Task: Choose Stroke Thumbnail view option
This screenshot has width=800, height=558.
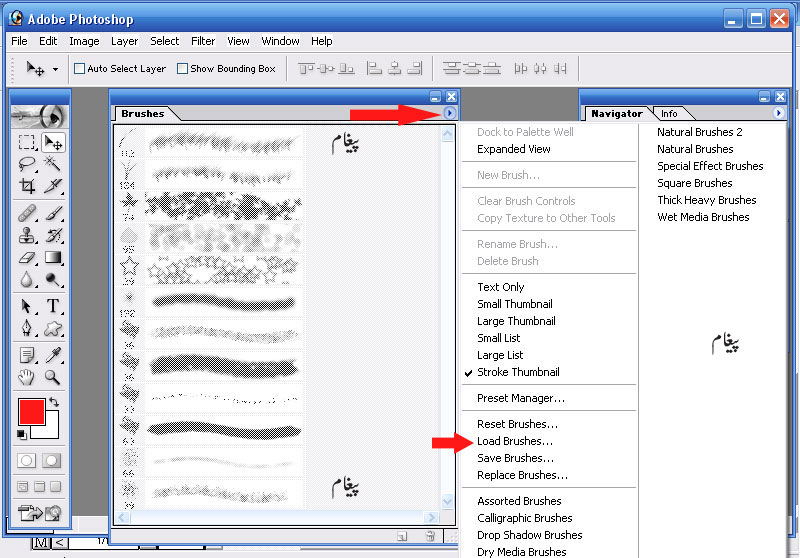Action: click(x=518, y=372)
